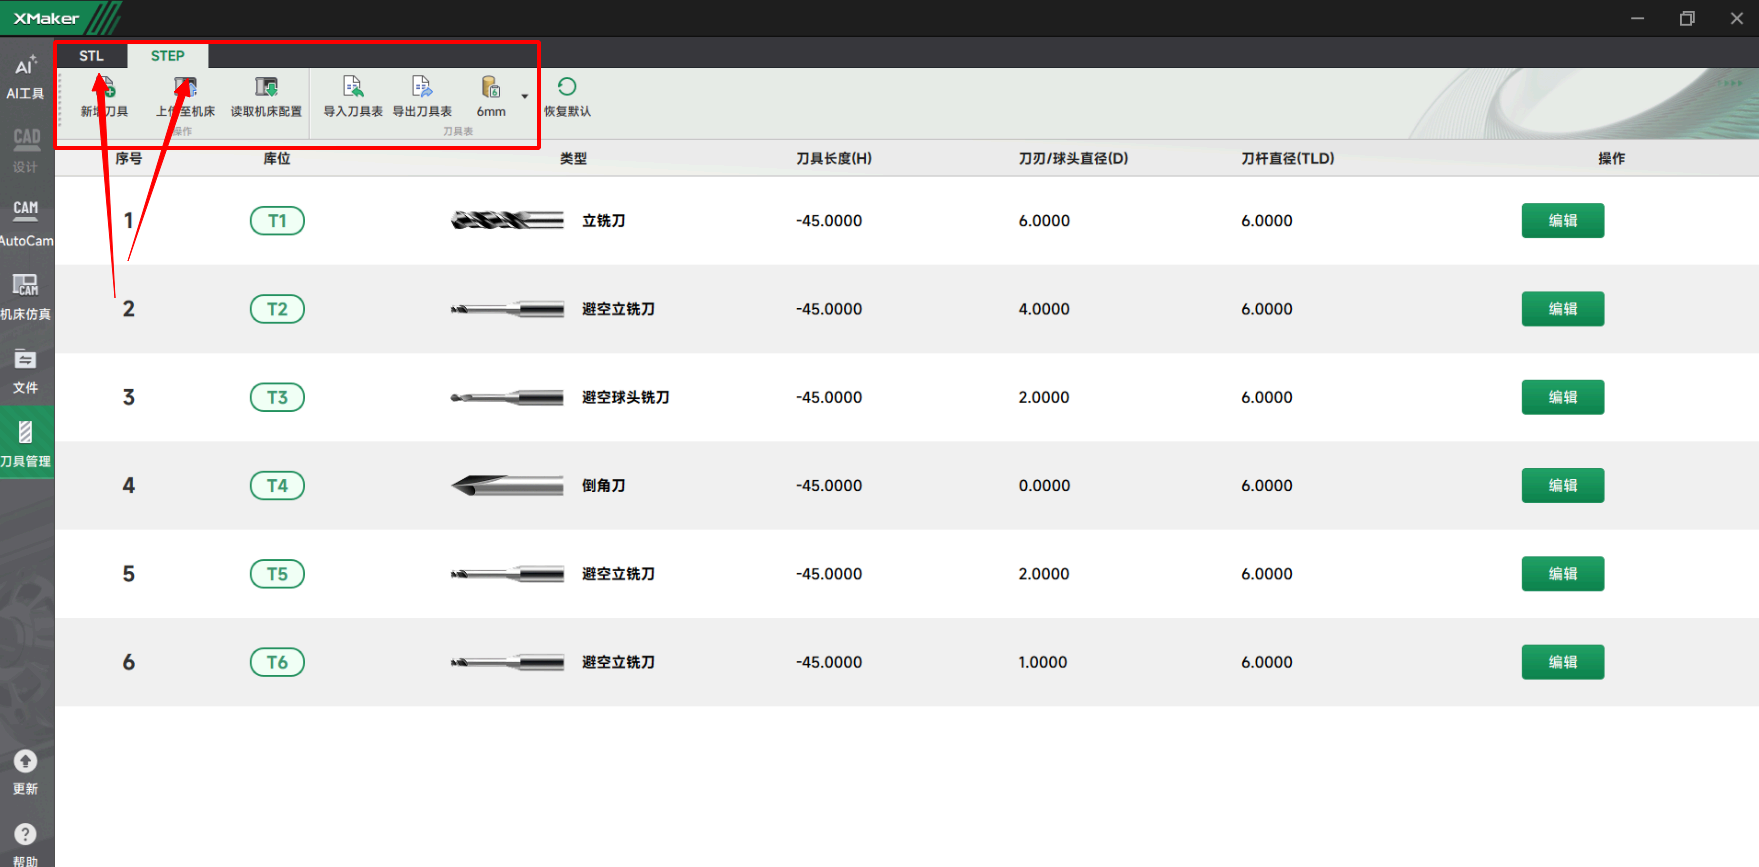This screenshot has height=867, width=1759.
Task: Click the 库位 column header
Action: [277, 159]
